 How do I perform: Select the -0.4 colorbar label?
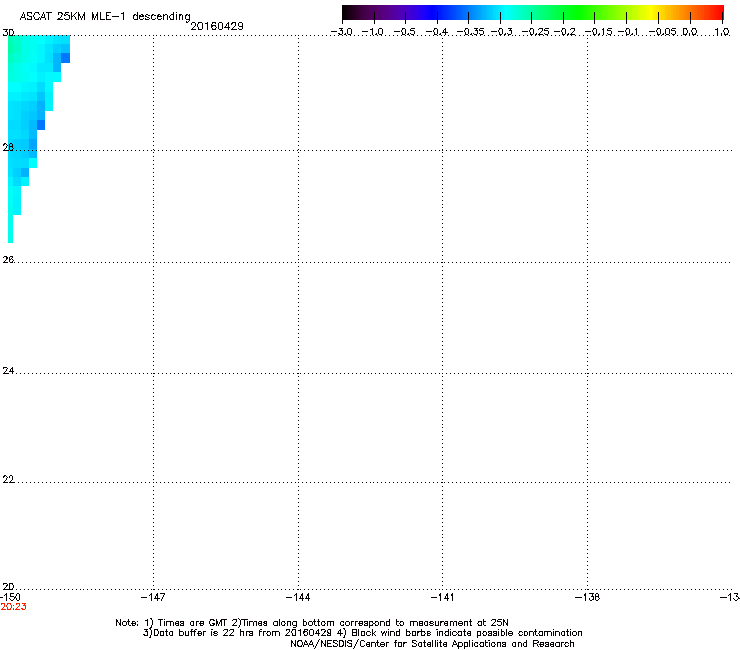point(437,32)
